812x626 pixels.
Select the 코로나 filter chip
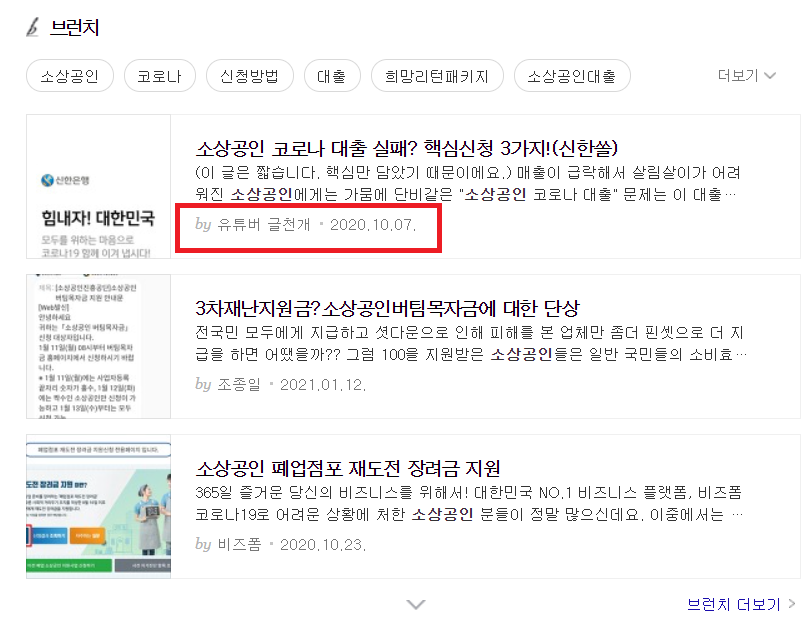[159, 74]
